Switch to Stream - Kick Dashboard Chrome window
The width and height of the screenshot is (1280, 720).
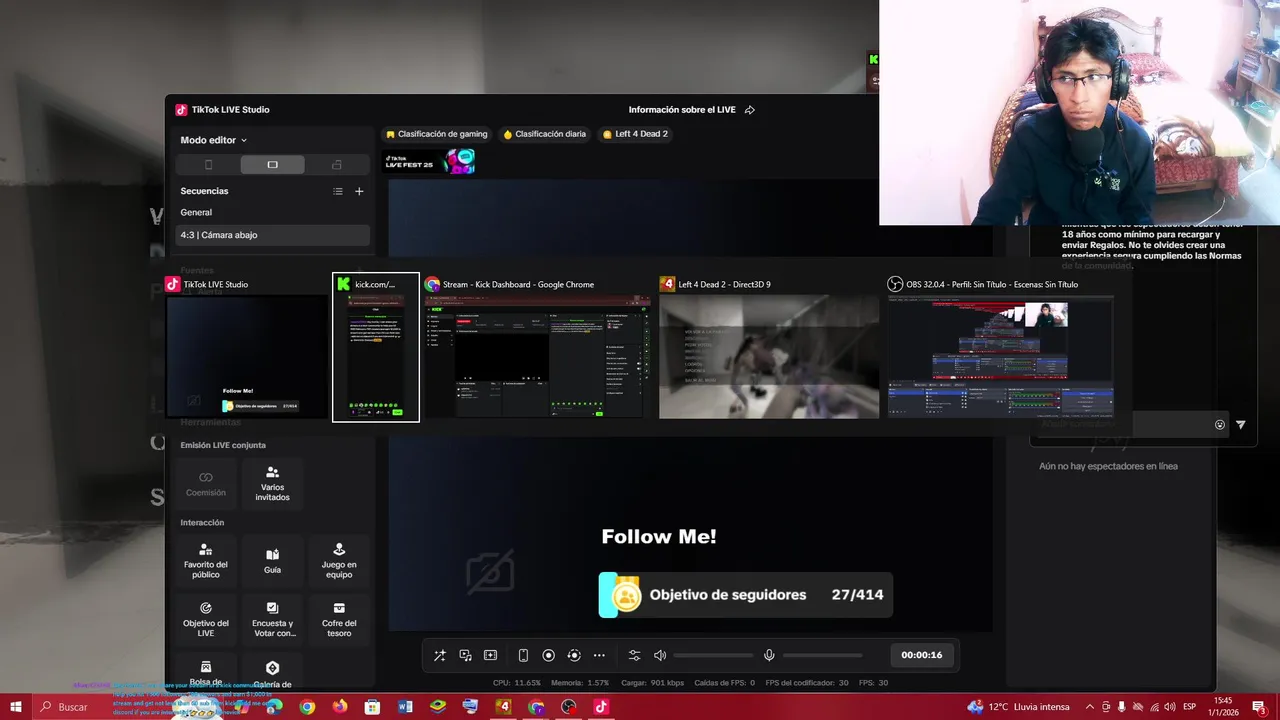click(x=536, y=346)
